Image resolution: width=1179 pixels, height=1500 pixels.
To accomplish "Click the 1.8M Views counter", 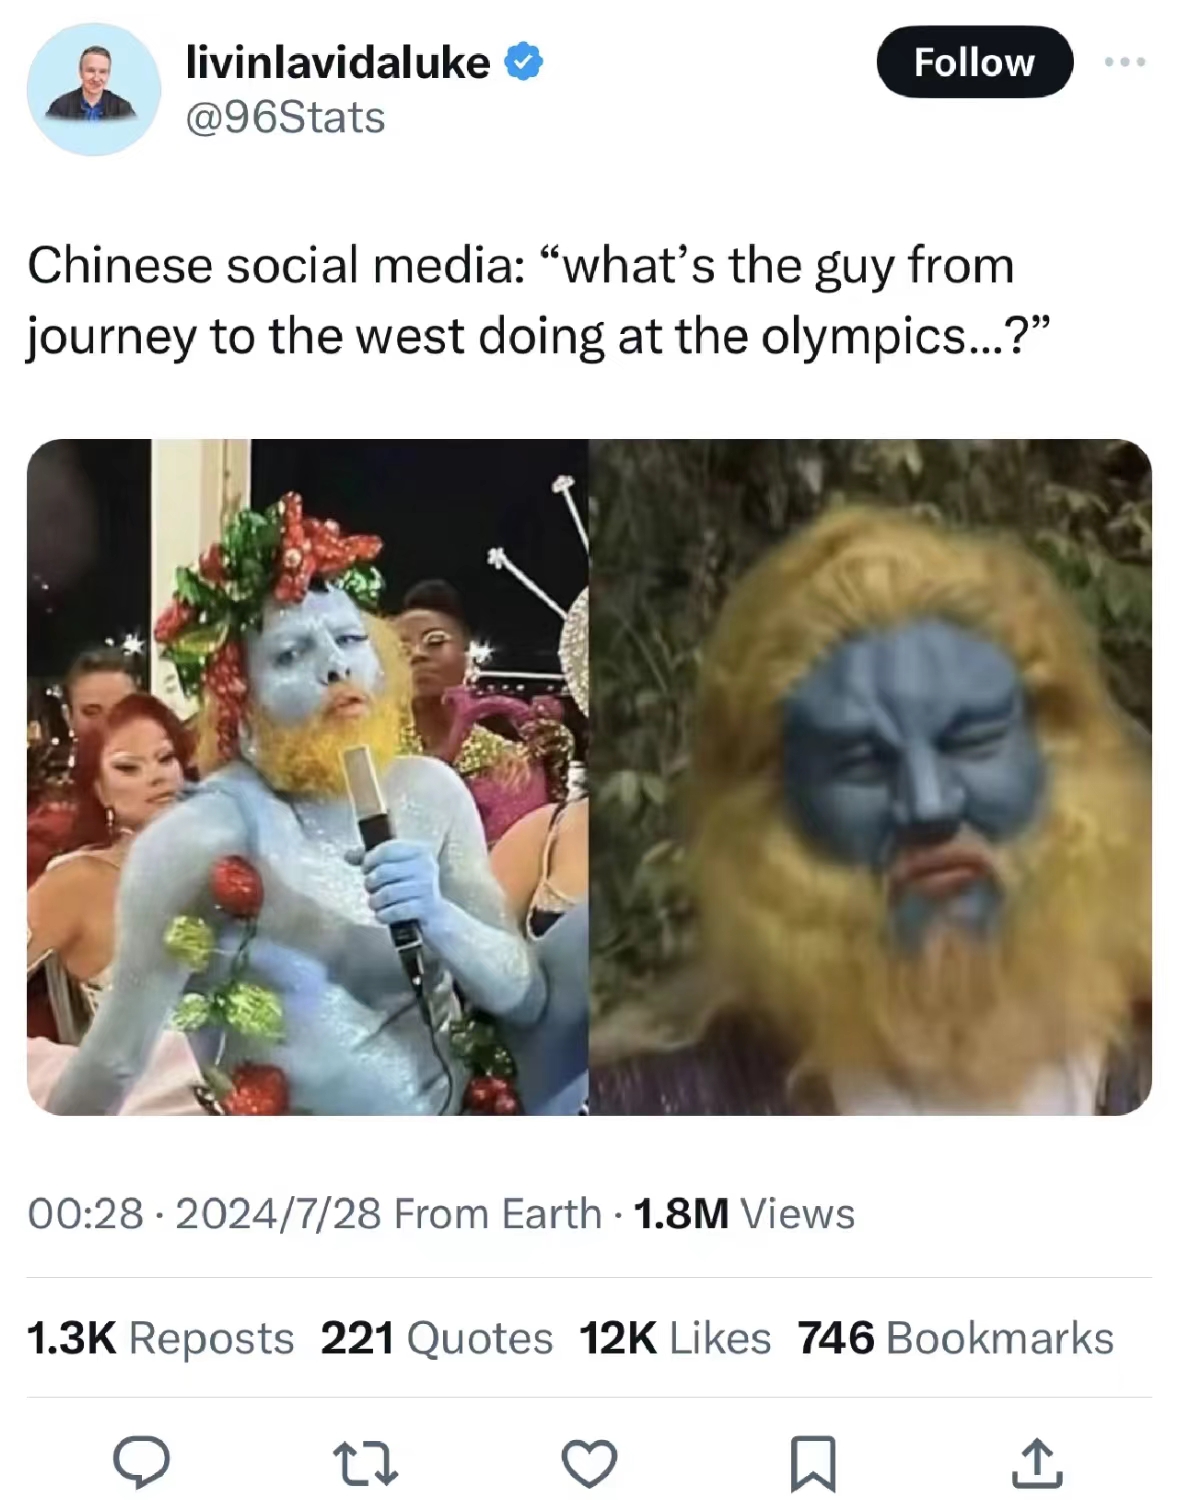I will point(744,1213).
